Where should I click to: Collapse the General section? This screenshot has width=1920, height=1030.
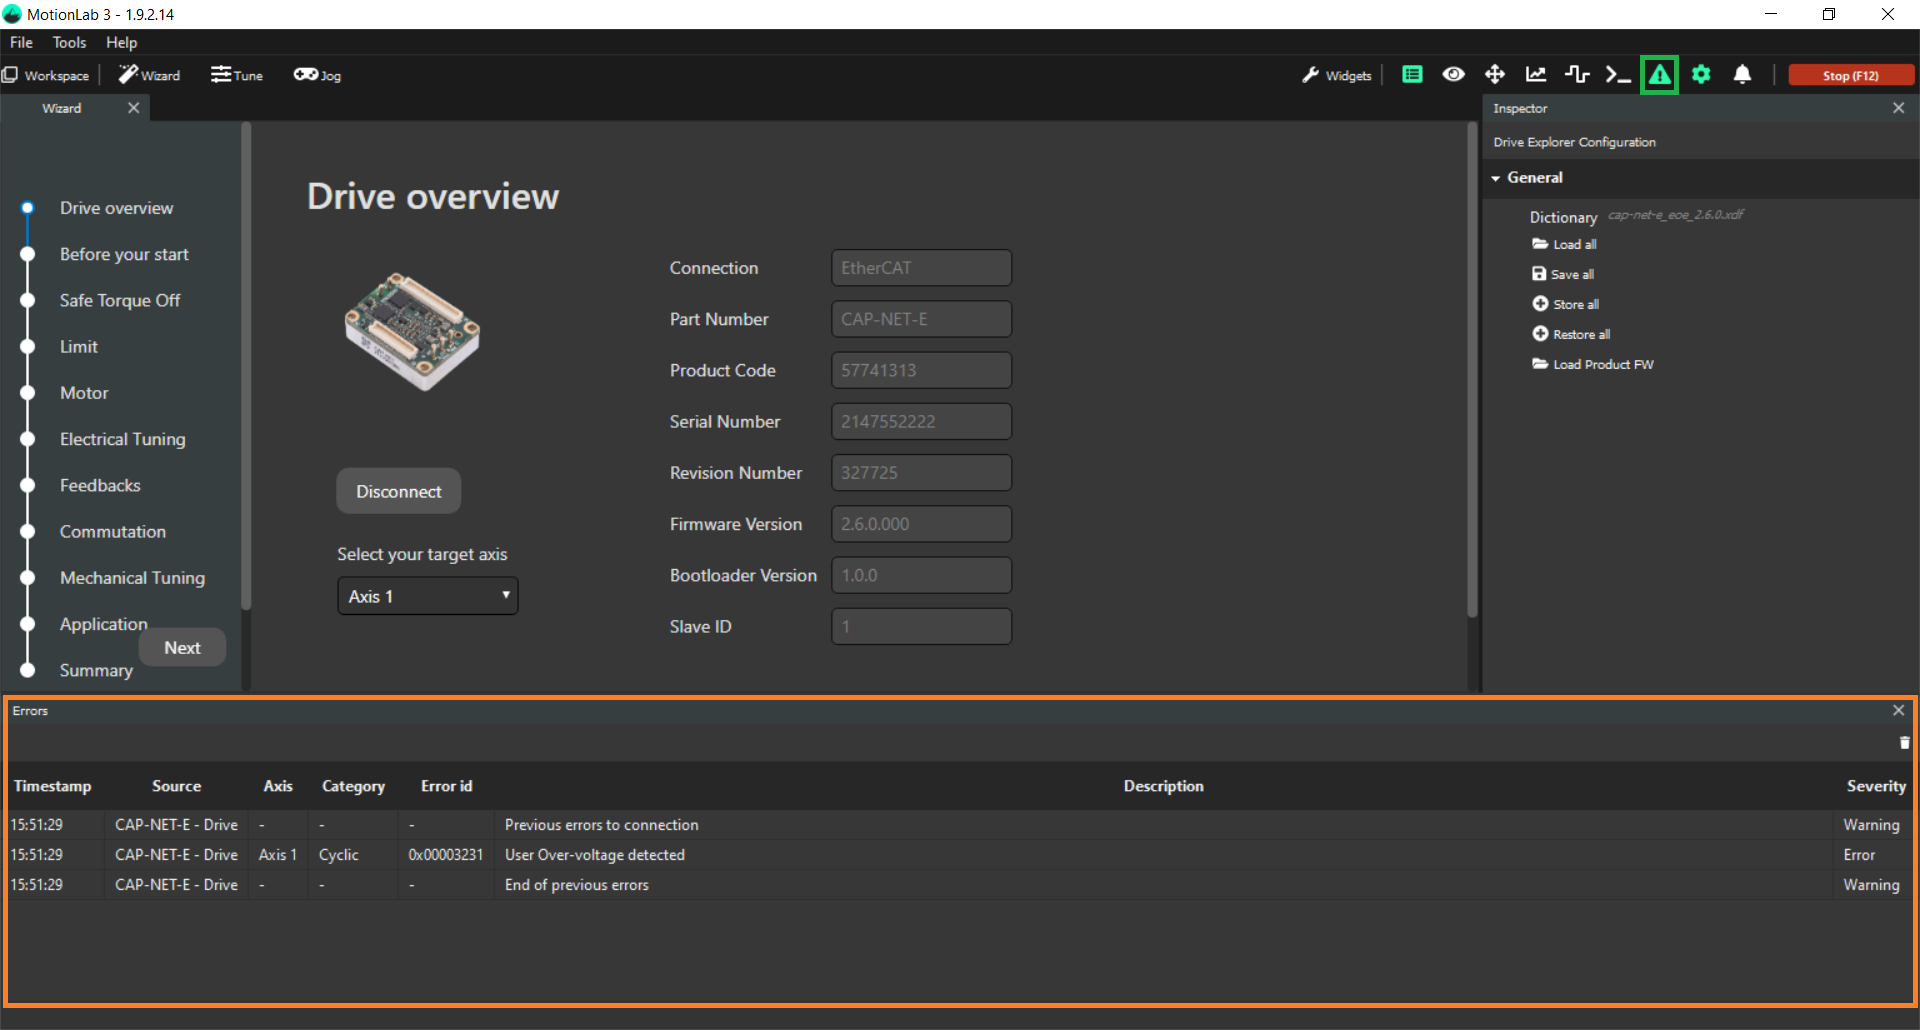click(1496, 178)
